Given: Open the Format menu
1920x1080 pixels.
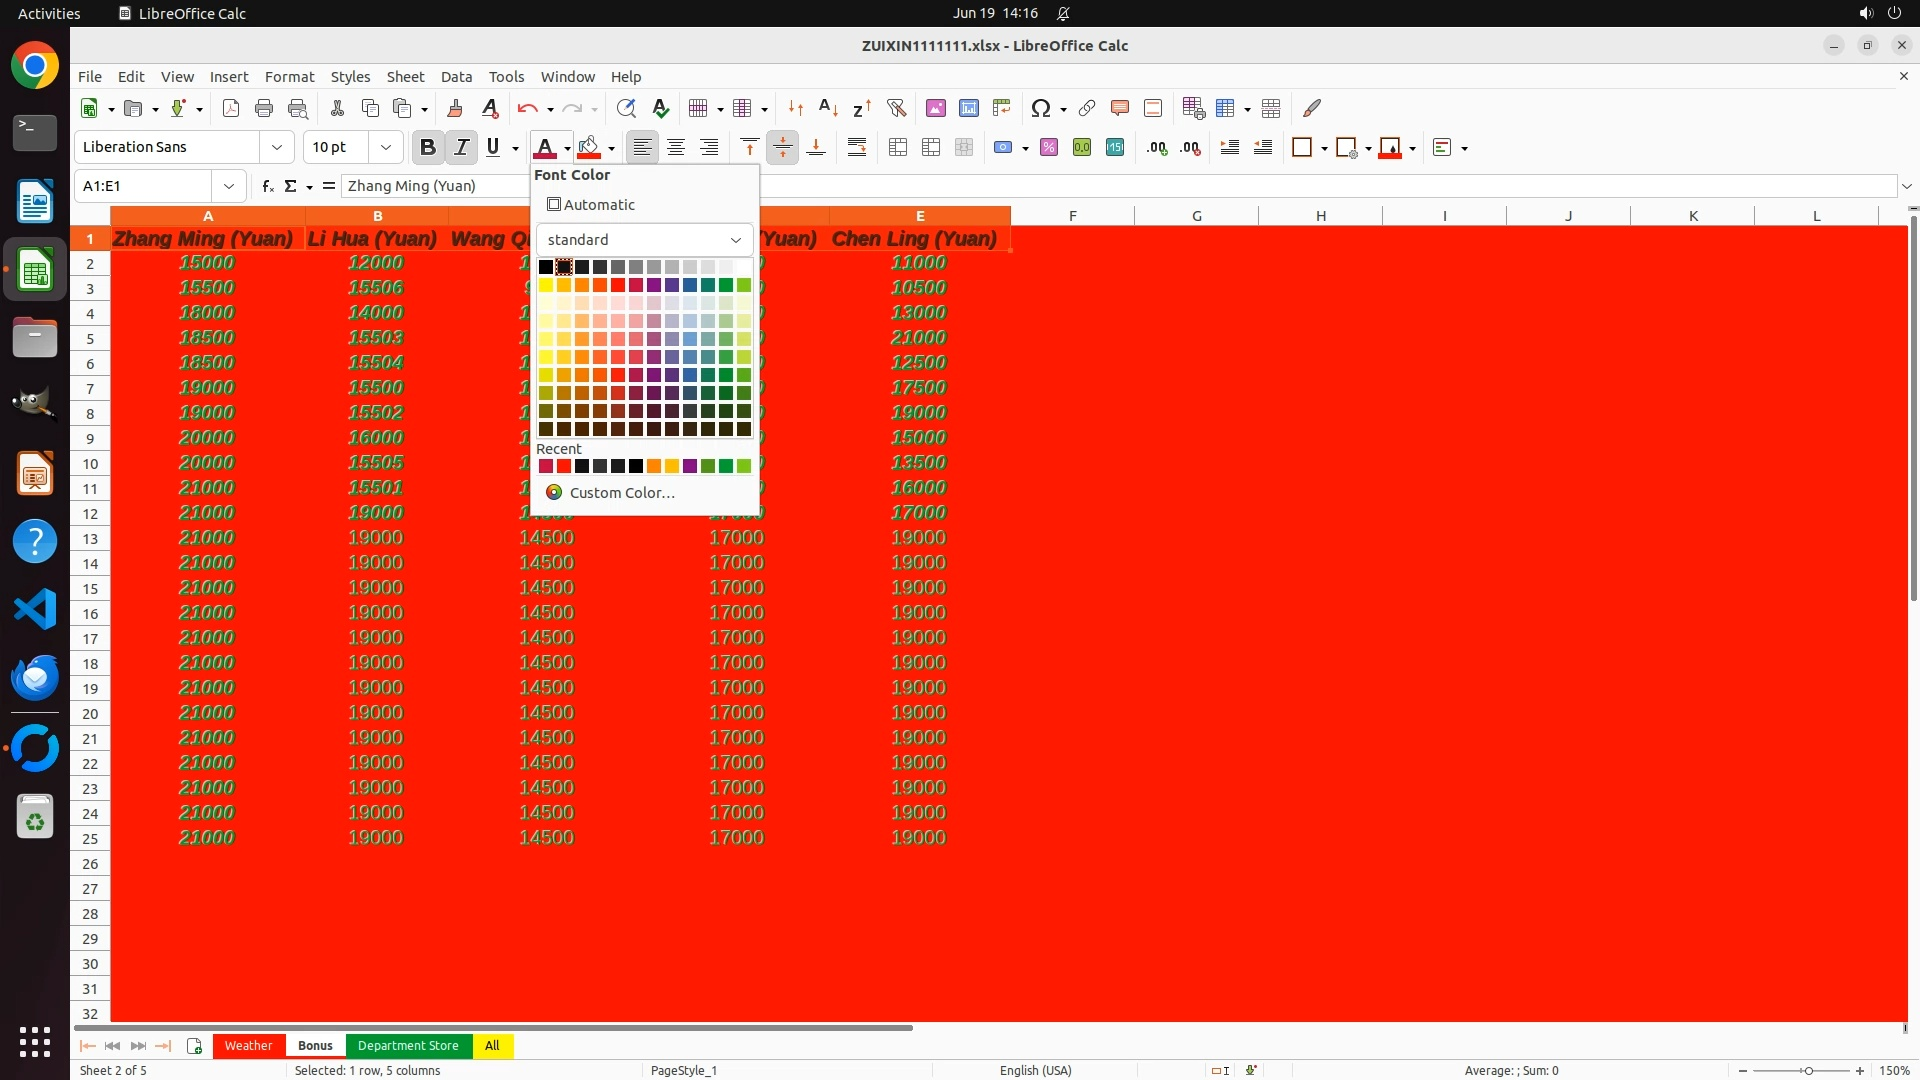Looking at the screenshot, I should [289, 77].
